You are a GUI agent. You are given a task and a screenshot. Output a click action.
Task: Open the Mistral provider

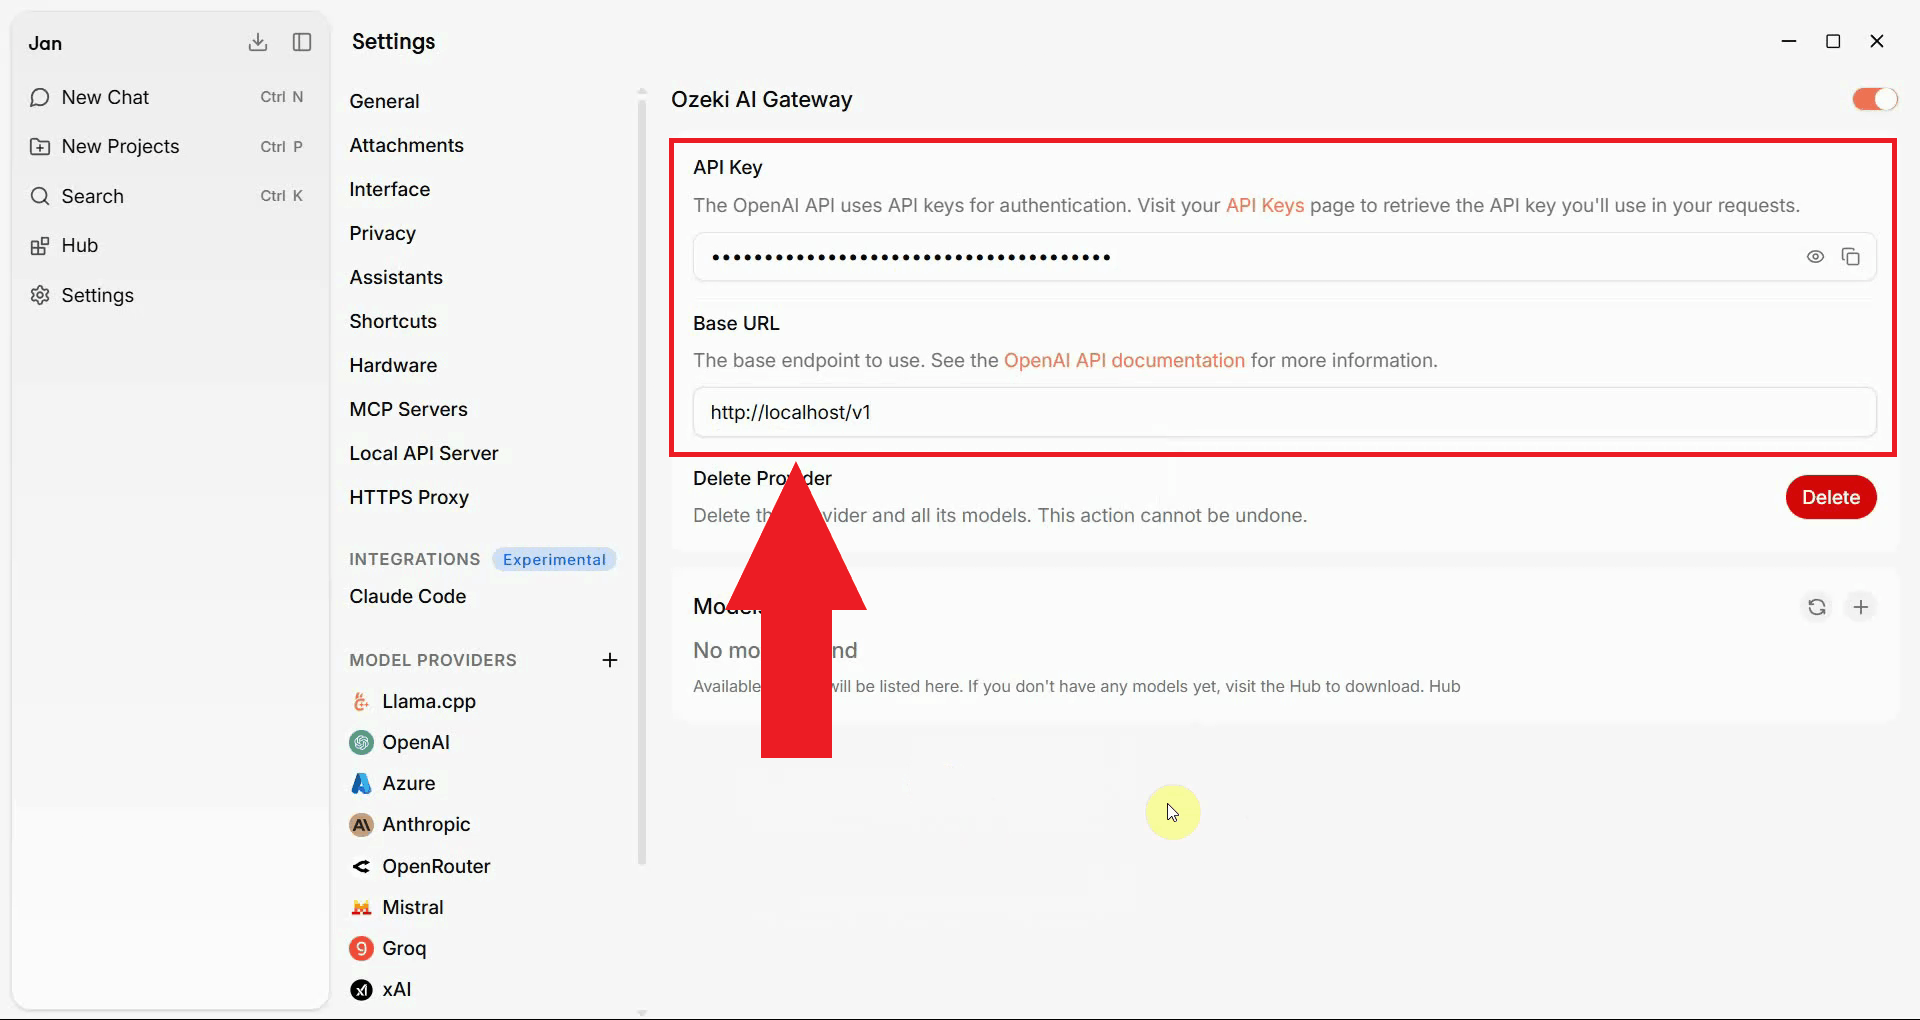click(x=411, y=907)
